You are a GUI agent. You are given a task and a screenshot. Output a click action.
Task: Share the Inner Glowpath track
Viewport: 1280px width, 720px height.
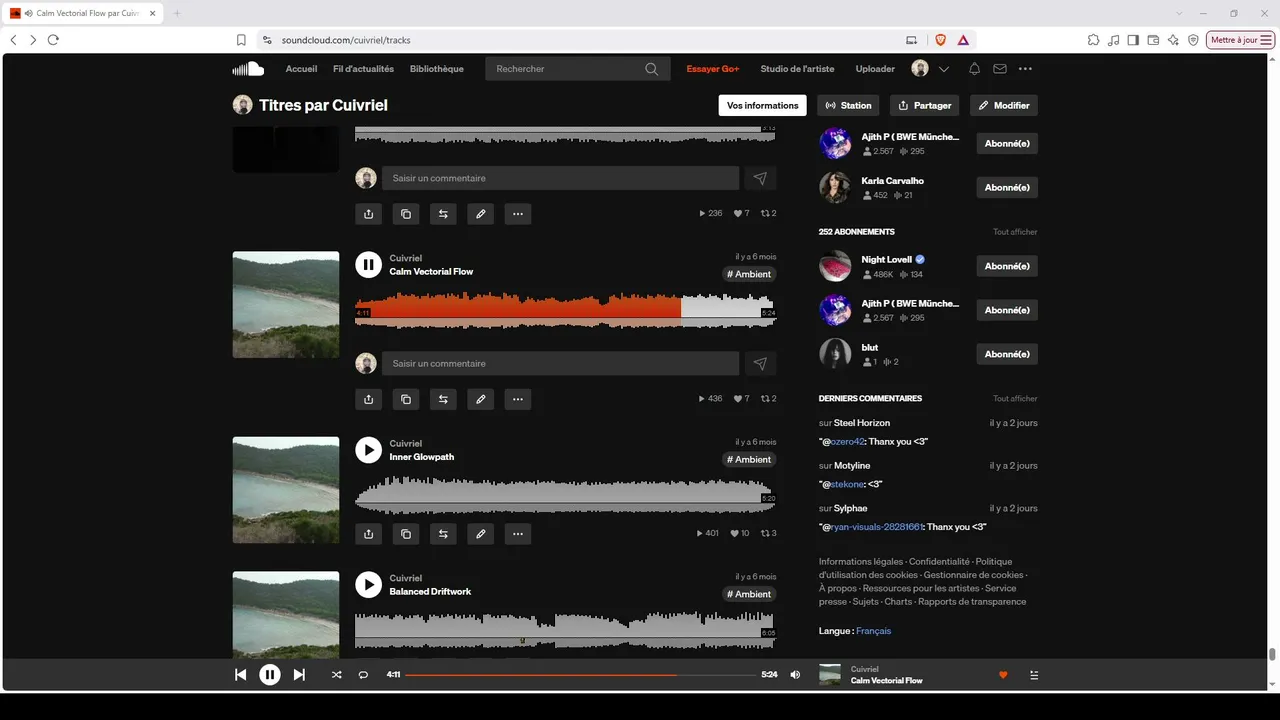[368, 534]
